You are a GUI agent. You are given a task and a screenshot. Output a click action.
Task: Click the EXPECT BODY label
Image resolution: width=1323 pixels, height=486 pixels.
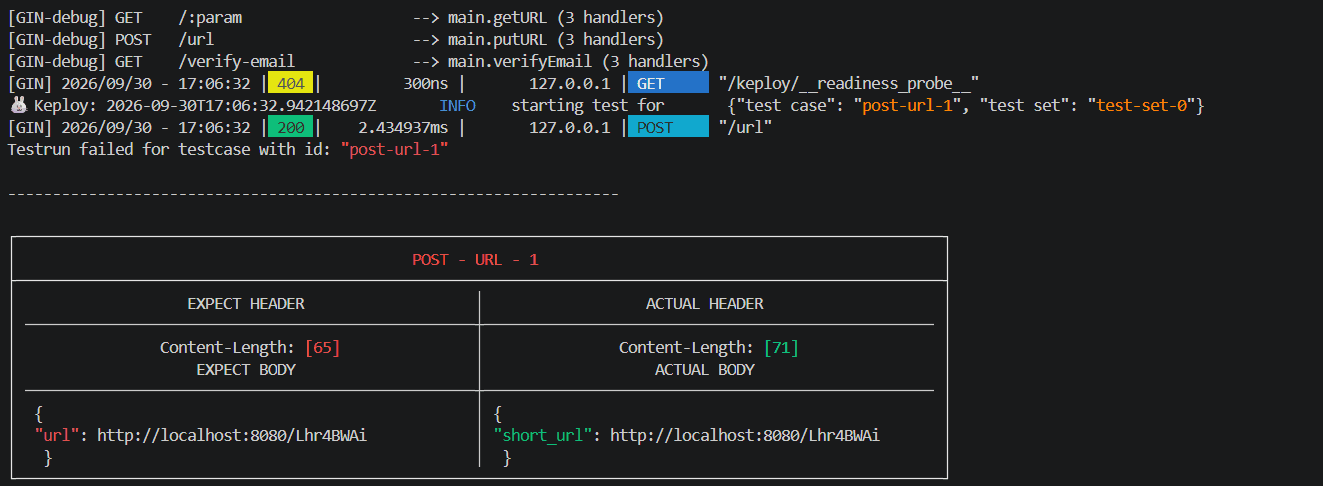(246, 369)
